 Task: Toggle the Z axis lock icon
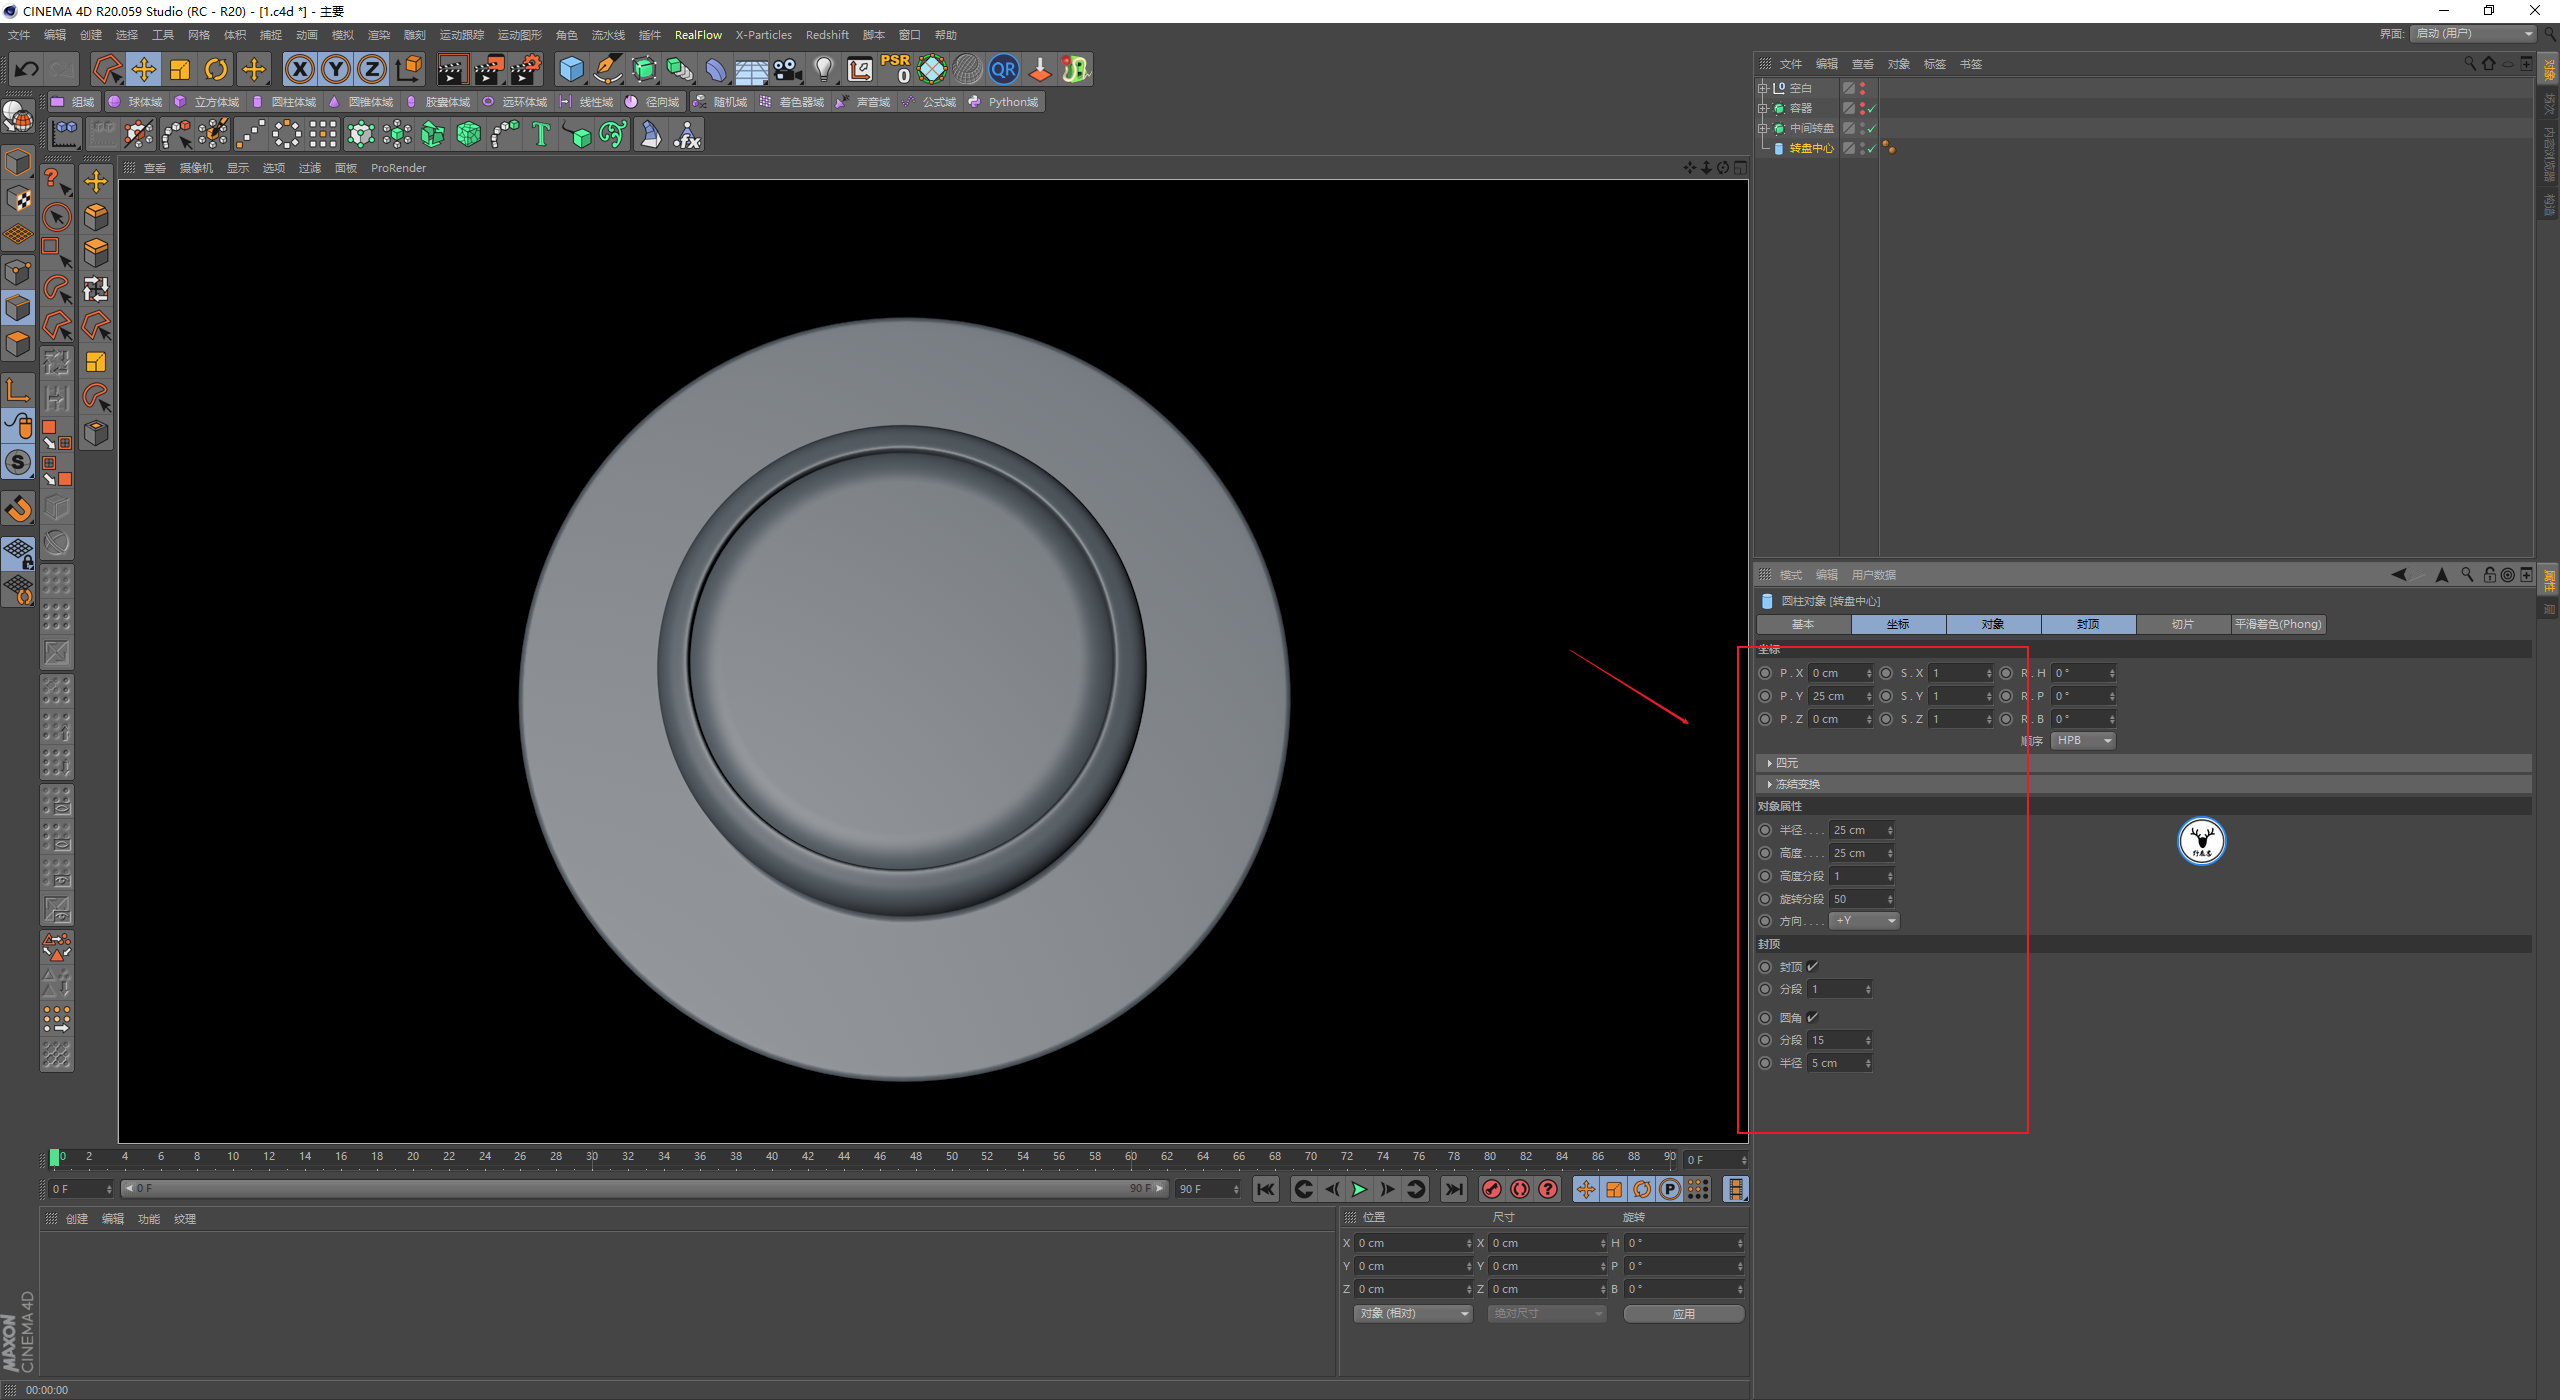point(372,69)
